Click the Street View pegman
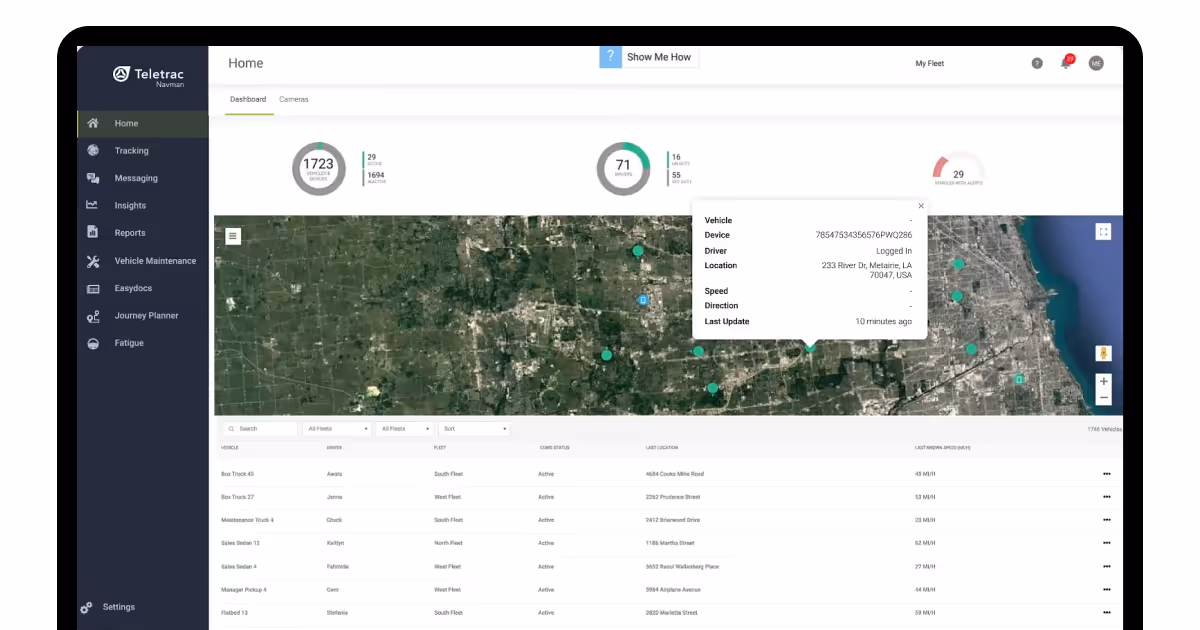Image resolution: width=1200 pixels, height=630 pixels. coord(1104,353)
